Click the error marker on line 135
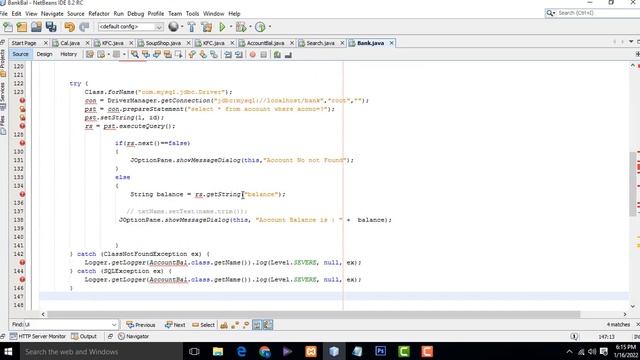 [x=22, y=194]
